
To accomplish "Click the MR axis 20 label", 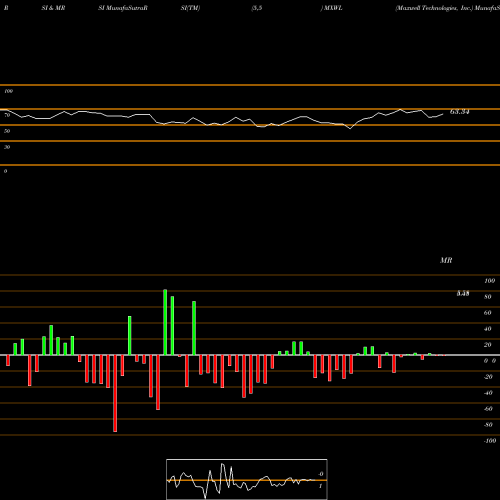I will pyautogui.click(x=488, y=345).
